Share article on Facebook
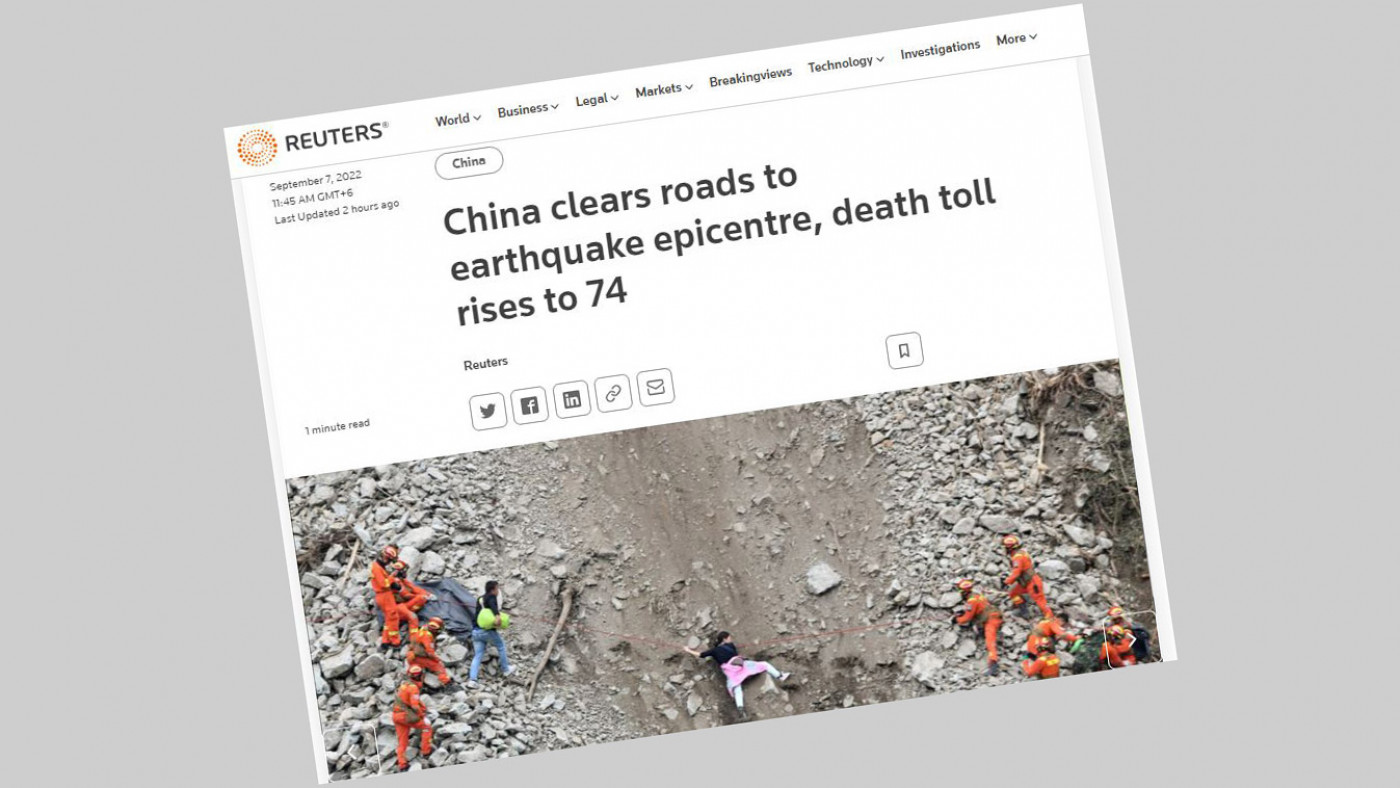Viewport: 1400px width, 788px height. tap(530, 405)
